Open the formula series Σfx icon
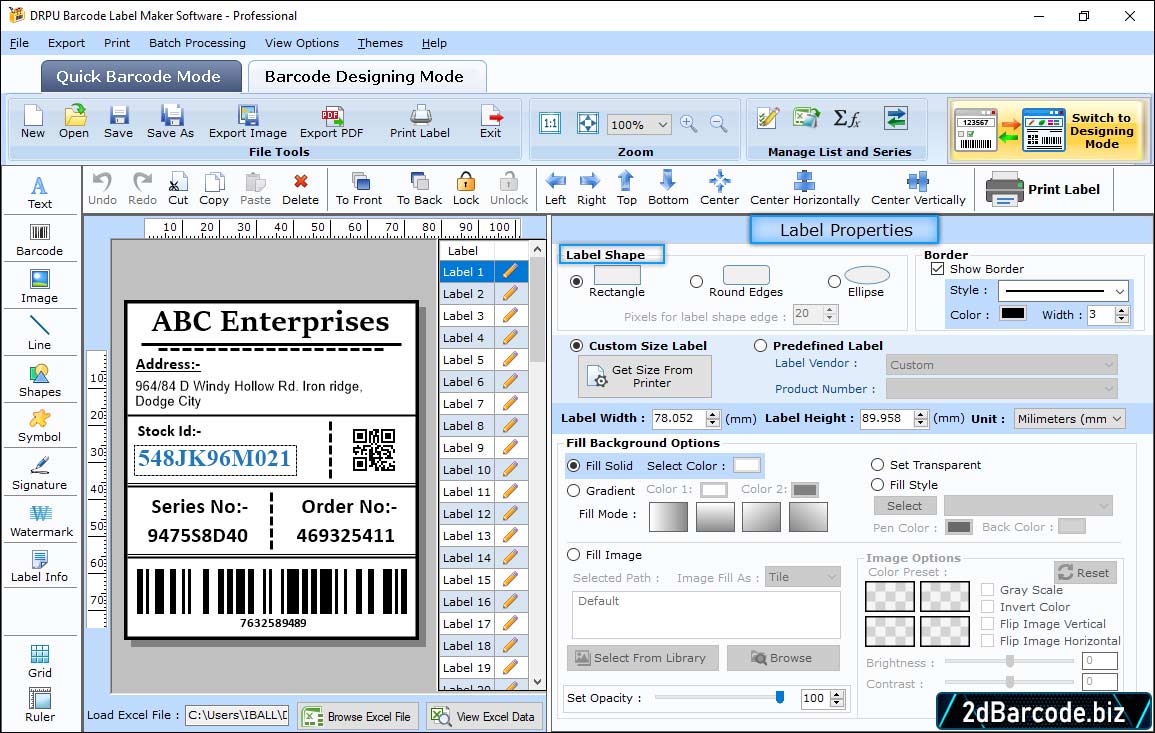Screen dimensions: 1155x733 tap(847, 118)
